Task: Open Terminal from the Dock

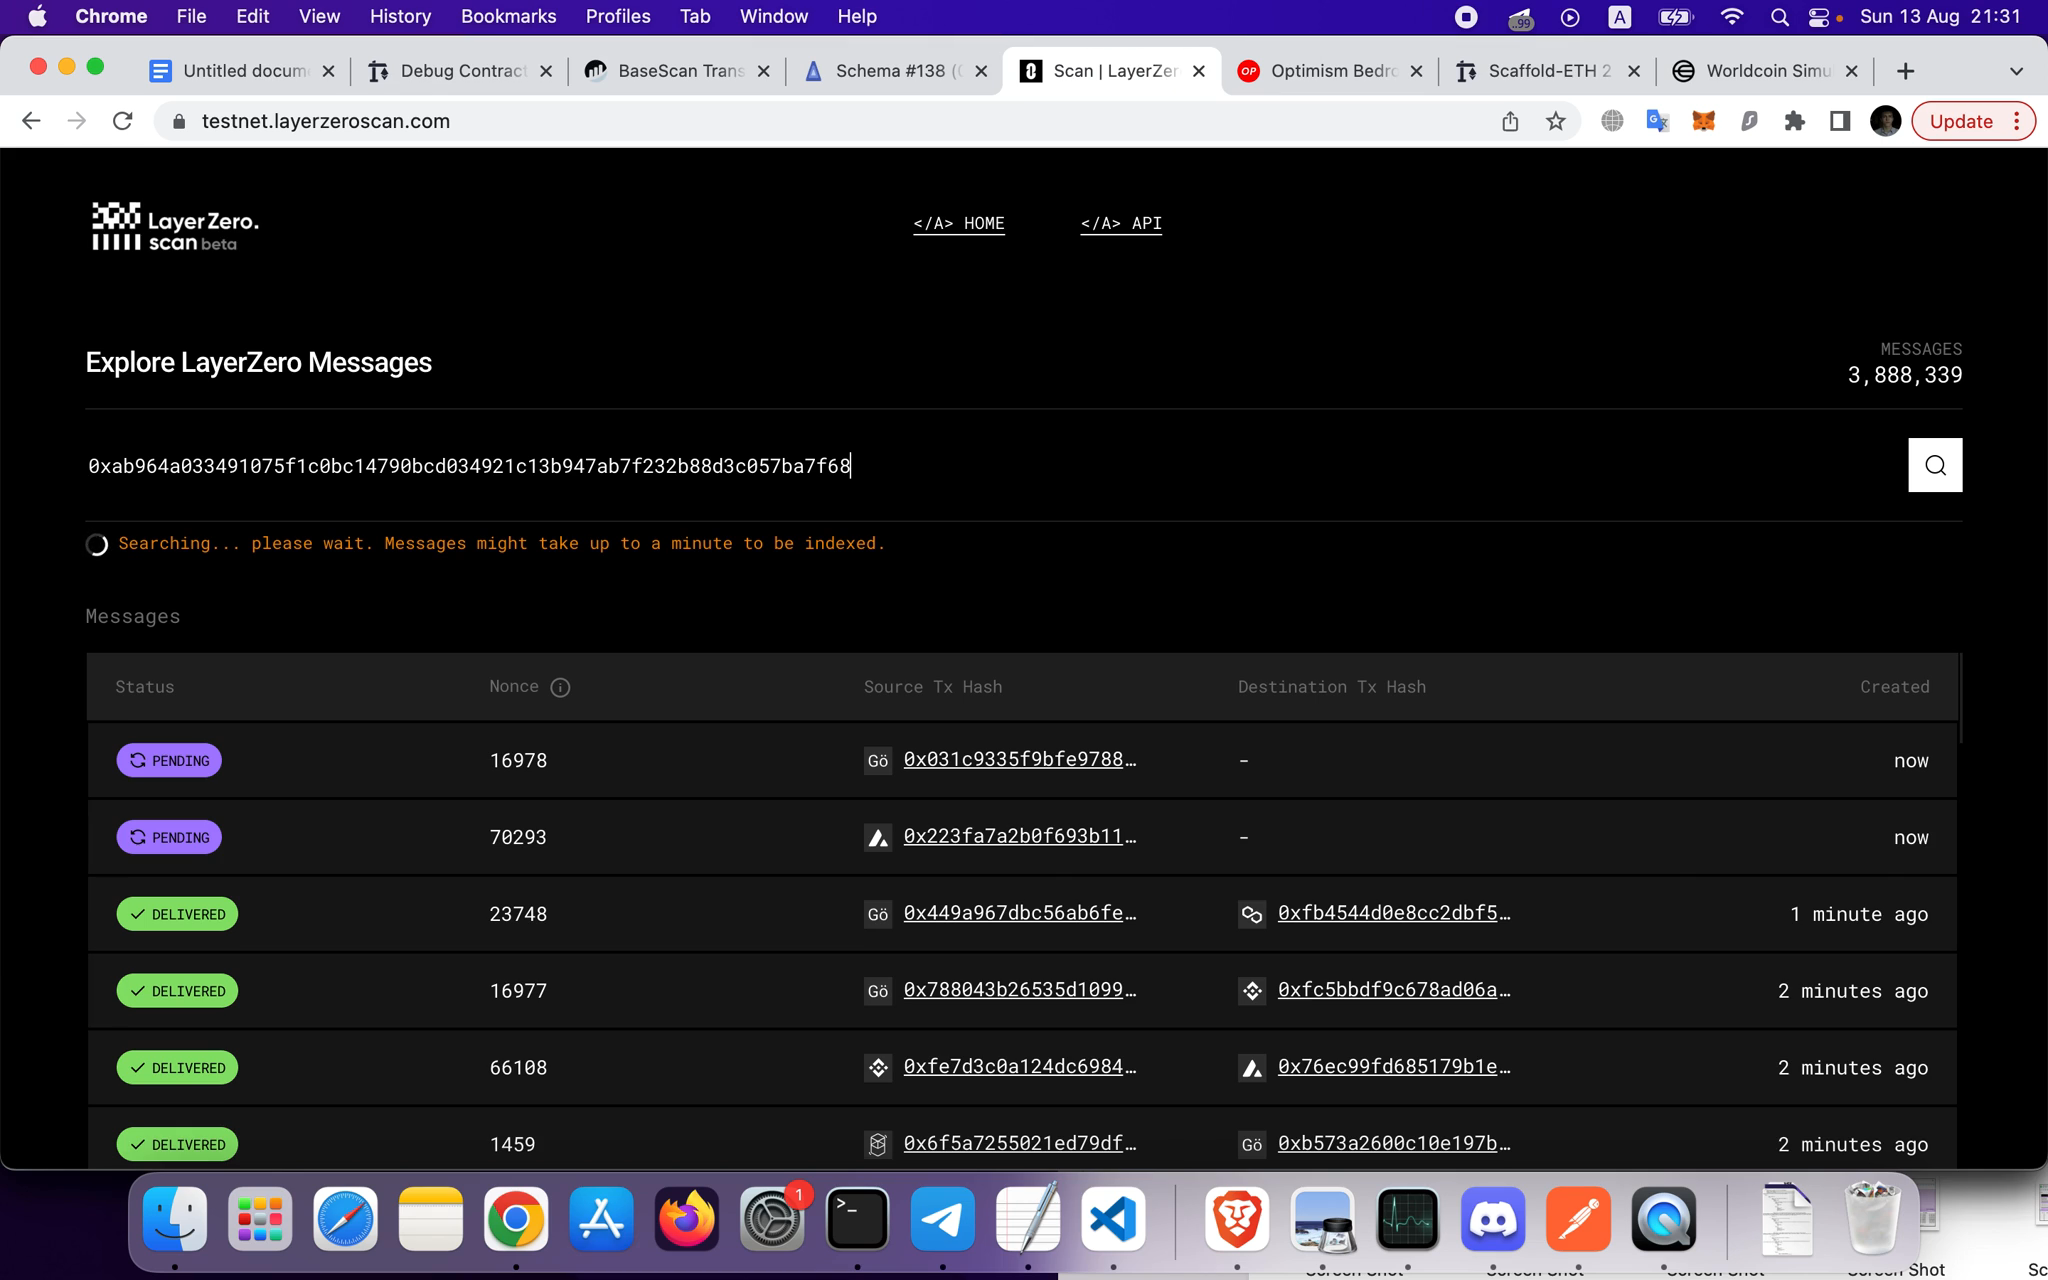Action: (857, 1219)
